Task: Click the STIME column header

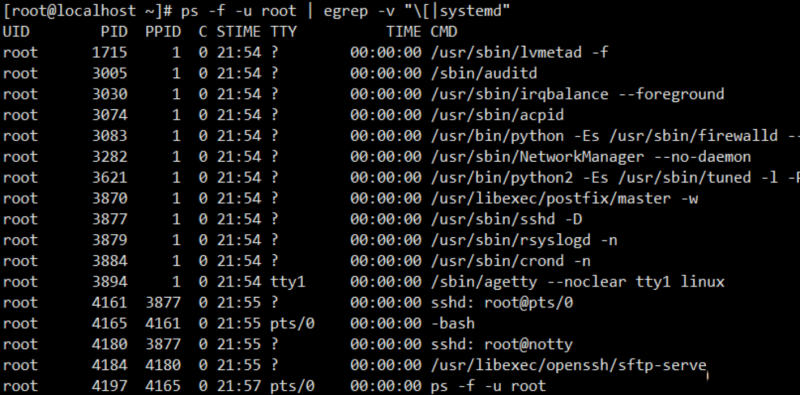Action: click(x=239, y=32)
